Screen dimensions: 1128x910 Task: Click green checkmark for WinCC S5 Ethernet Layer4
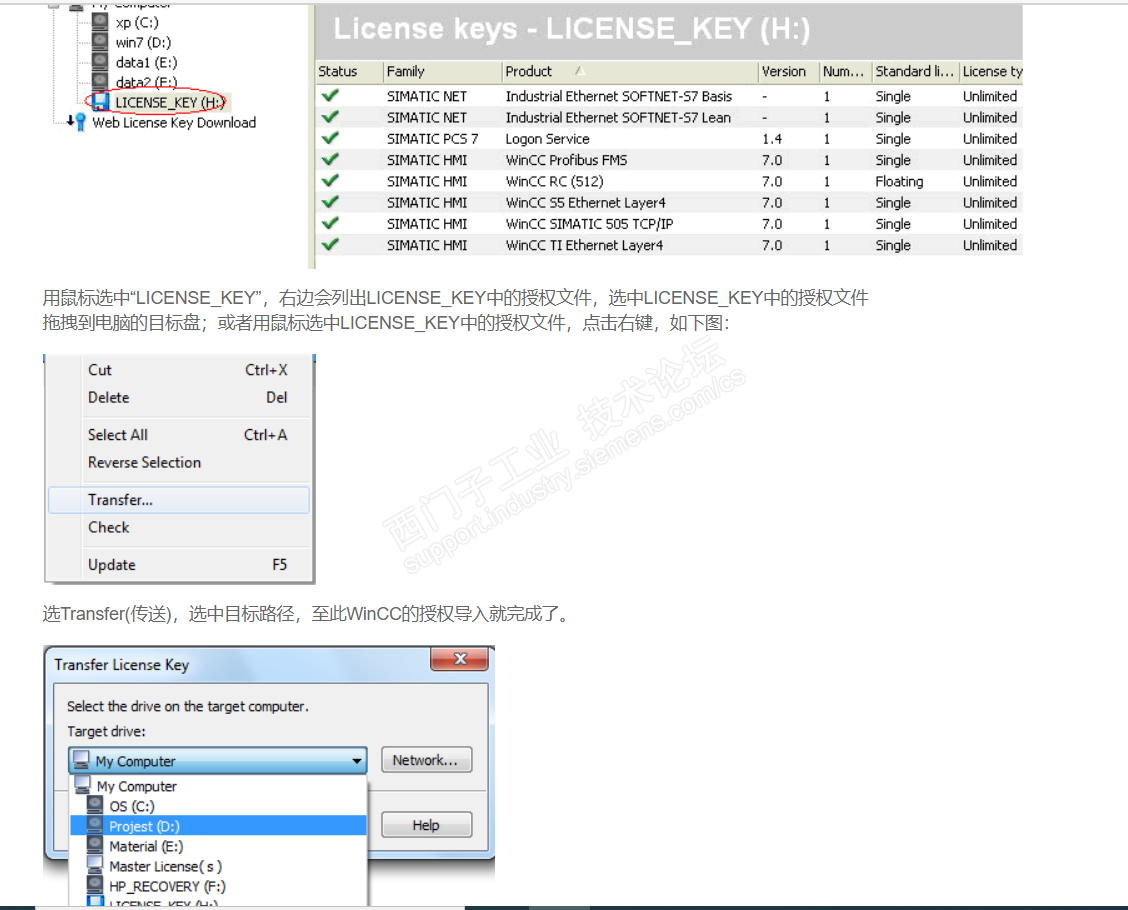coord(330,201)
